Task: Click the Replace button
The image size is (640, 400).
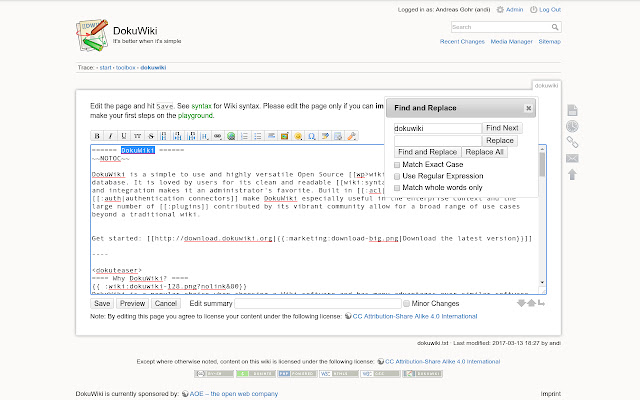Action: pyautogui.click(x=500, y=140)
